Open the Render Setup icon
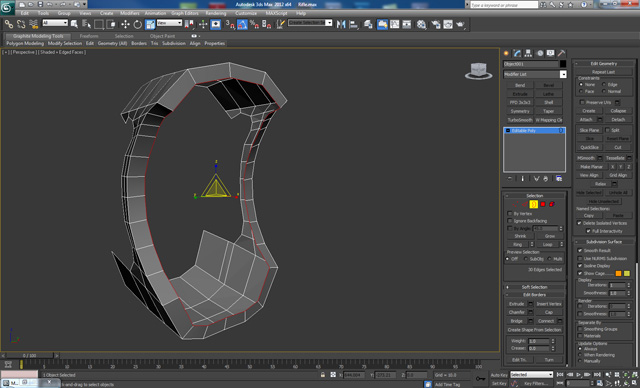Viewport: 640px width, 388px height. (x=436, y=24)
